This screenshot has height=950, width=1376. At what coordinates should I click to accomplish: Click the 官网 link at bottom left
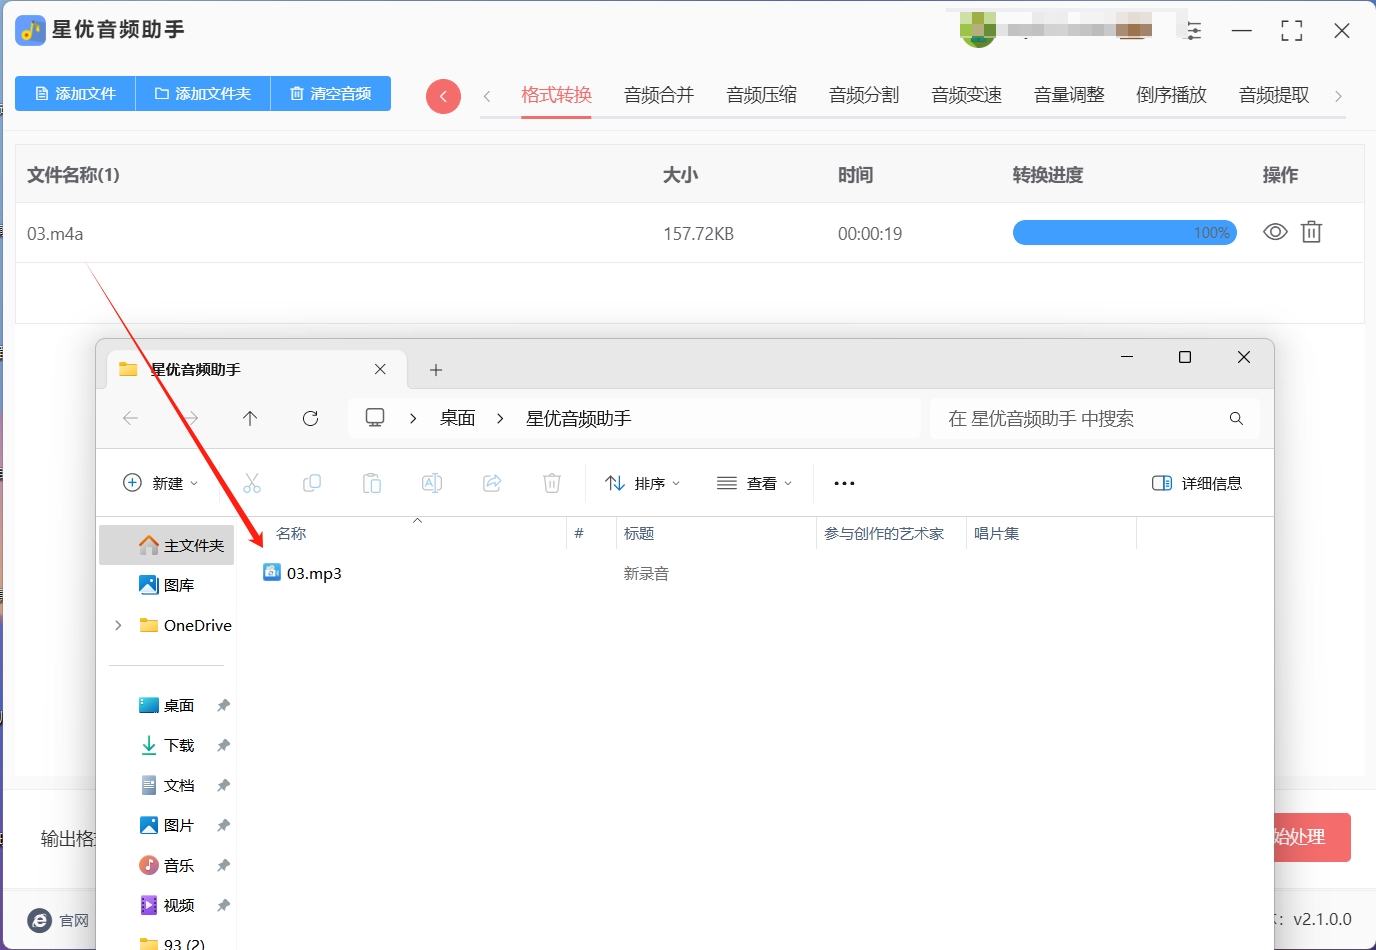pos(60,920)
